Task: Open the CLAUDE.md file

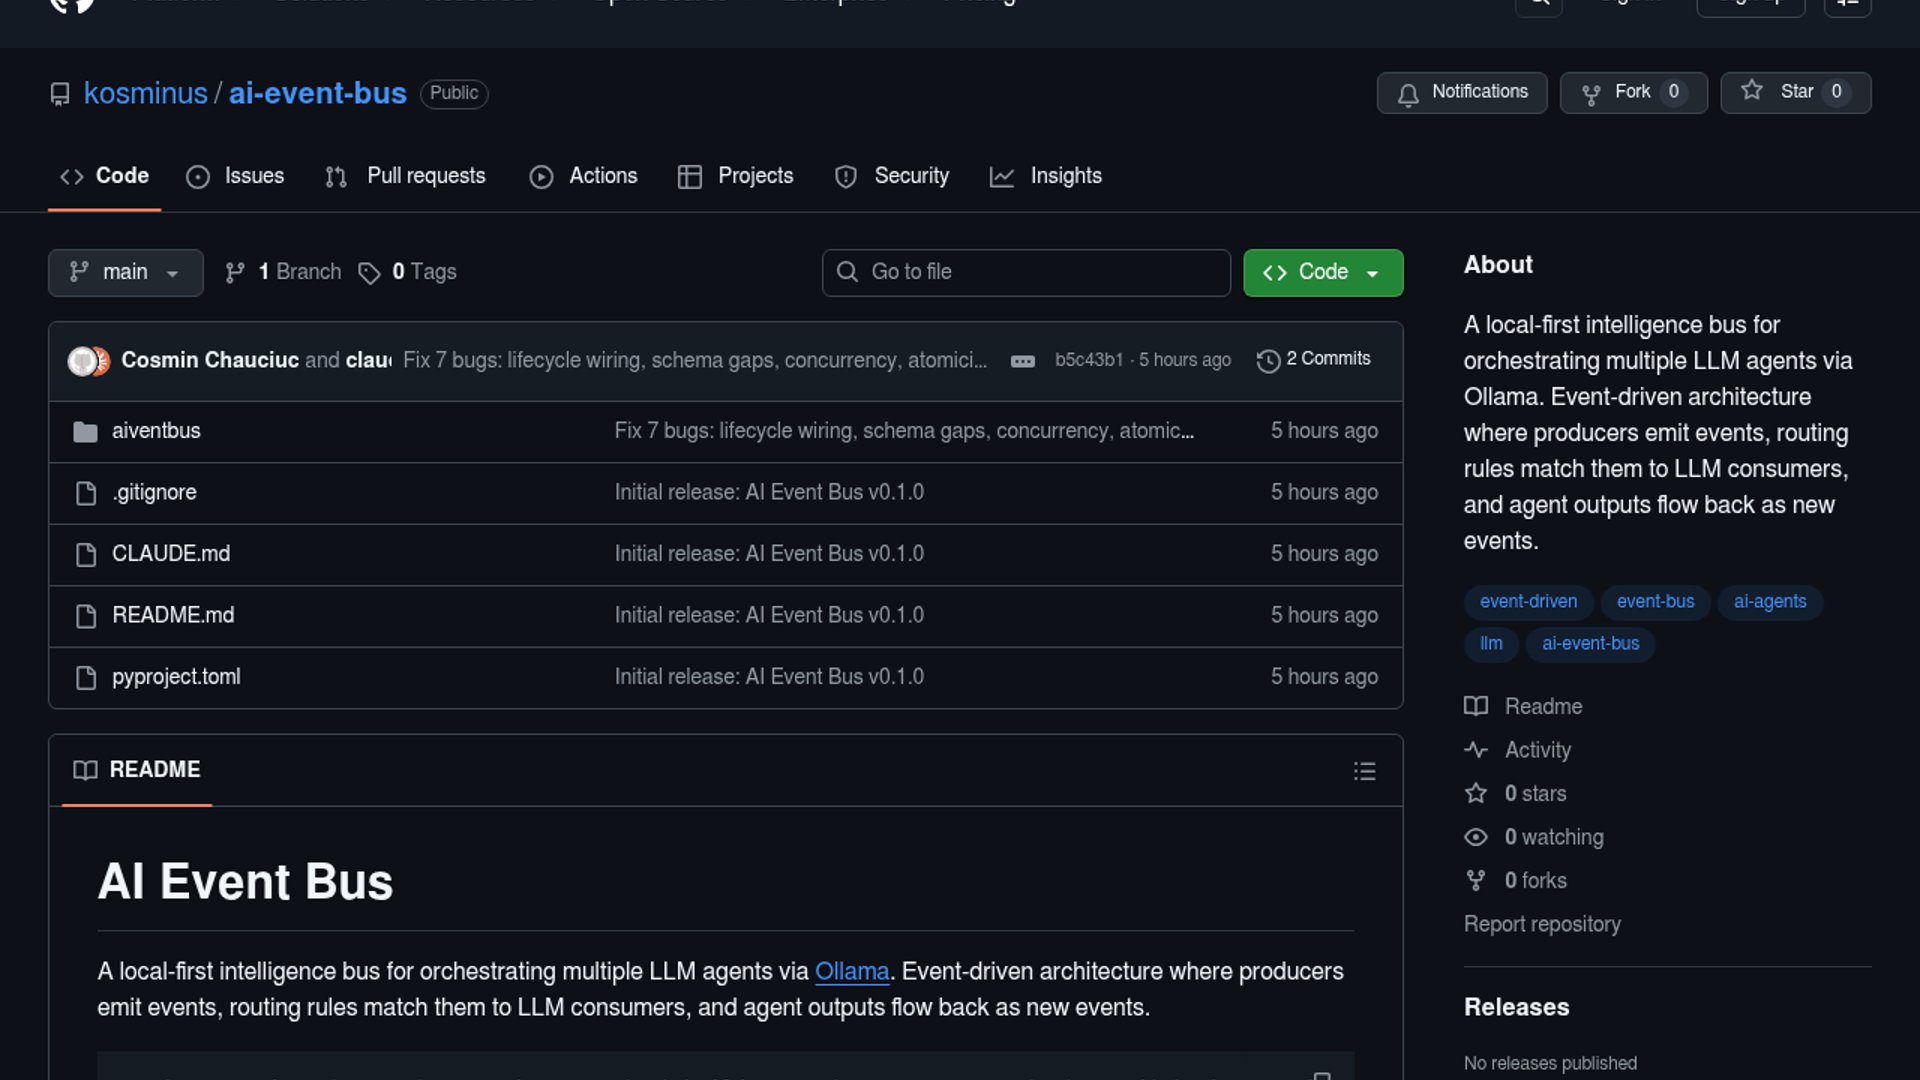Action: 171,554
